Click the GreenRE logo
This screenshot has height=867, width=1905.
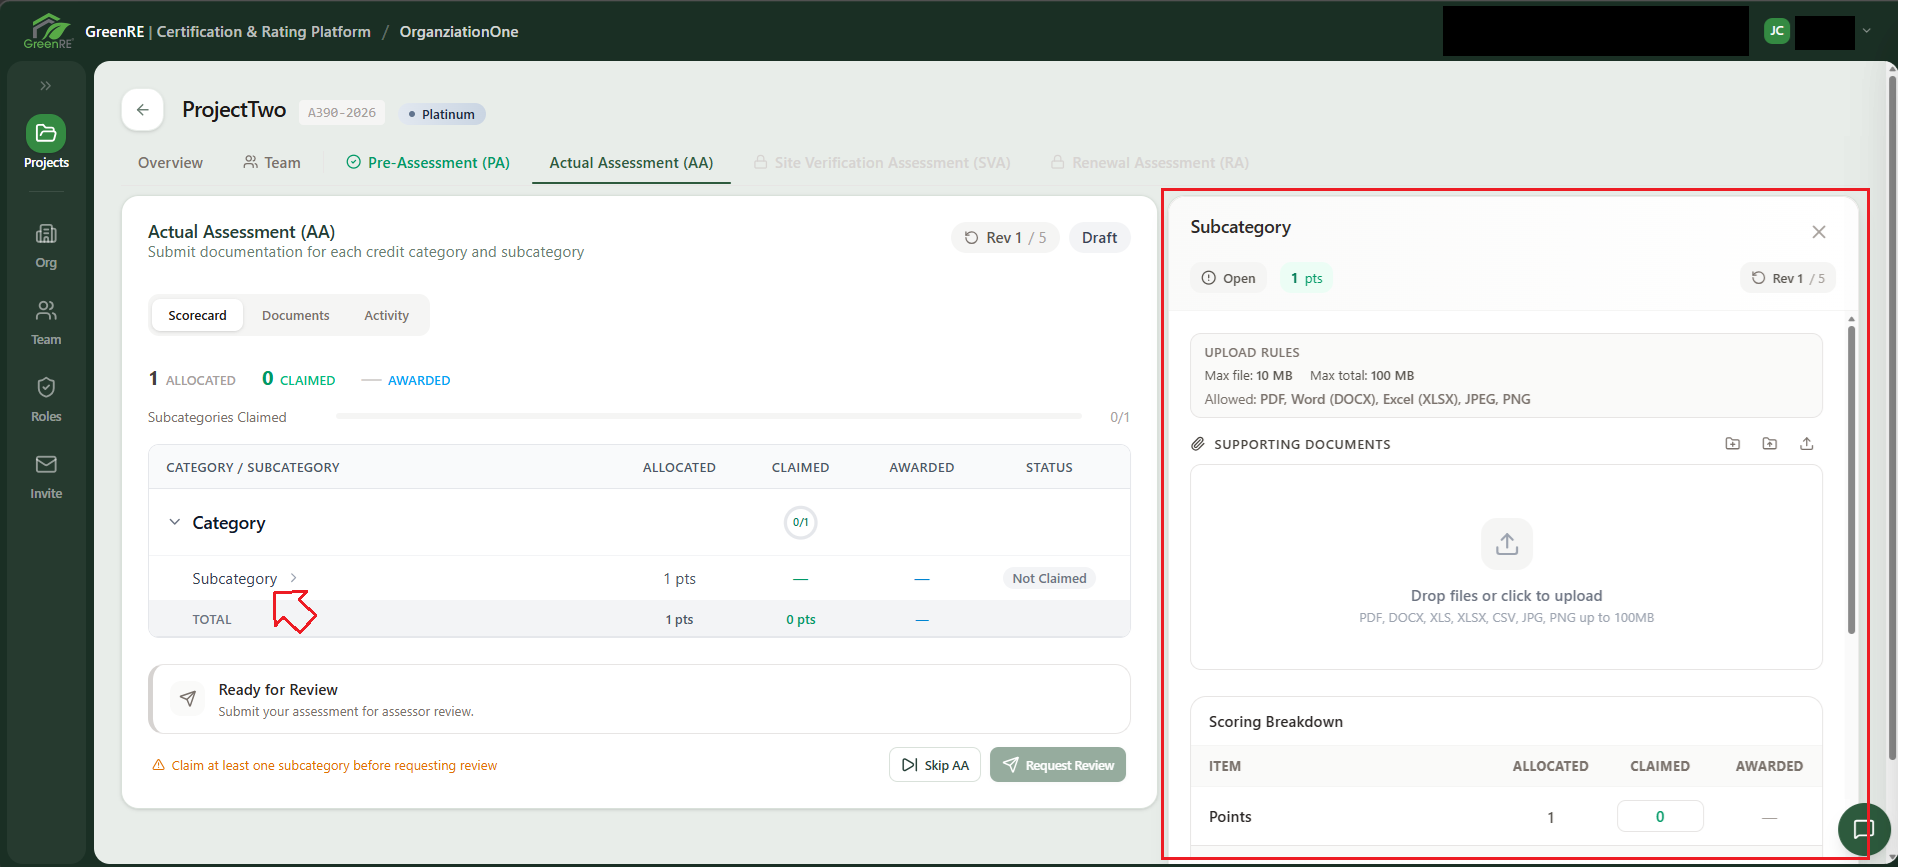click(48, 31)
